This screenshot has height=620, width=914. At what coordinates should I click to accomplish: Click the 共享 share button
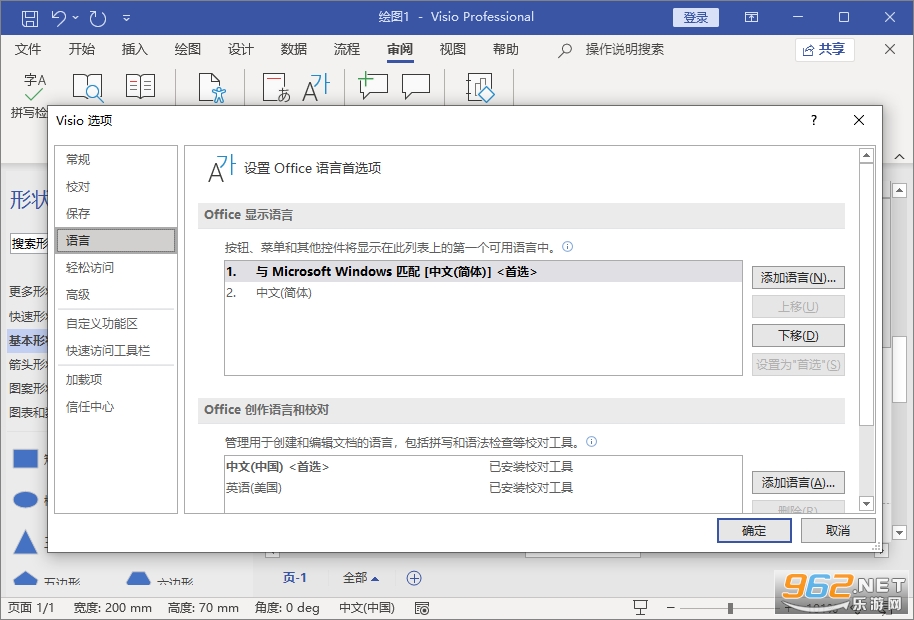point(824,50)
